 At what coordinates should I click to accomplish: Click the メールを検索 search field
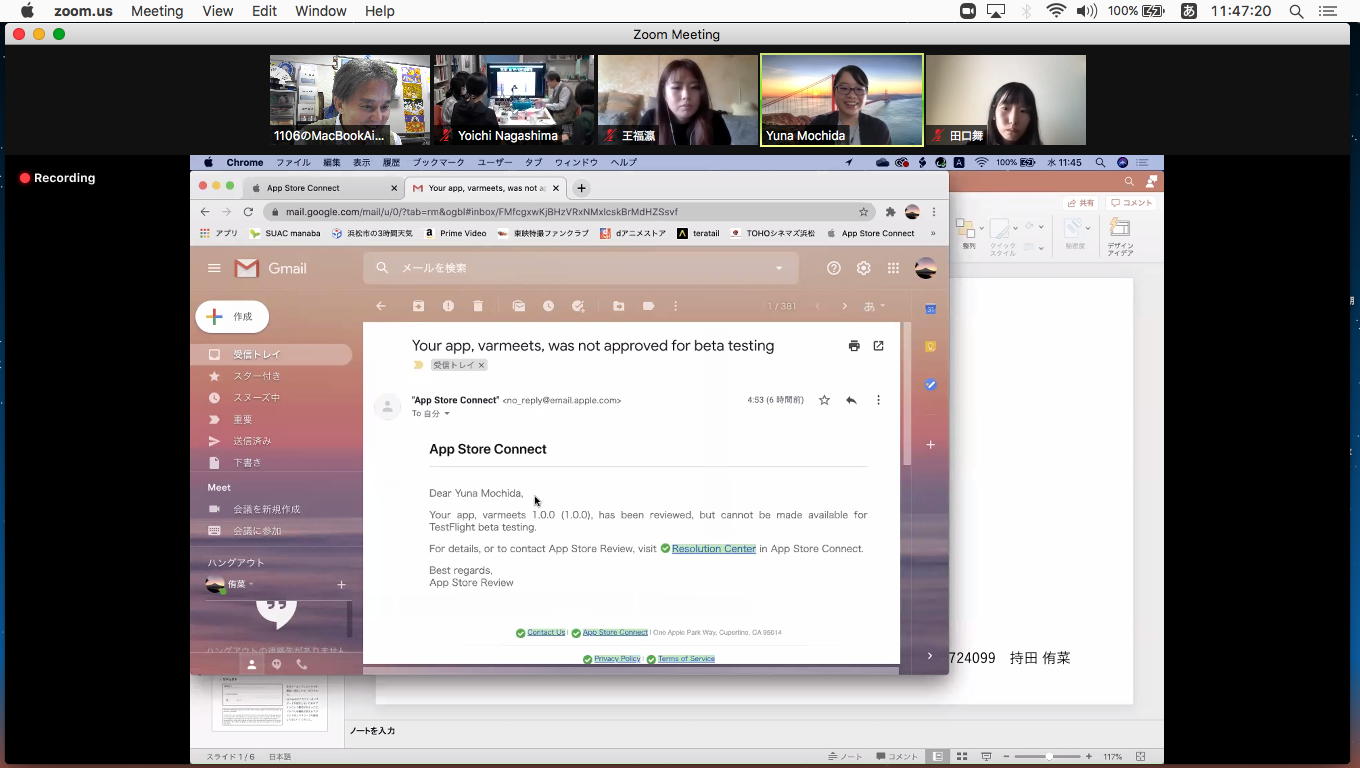[x=580, y=268]
